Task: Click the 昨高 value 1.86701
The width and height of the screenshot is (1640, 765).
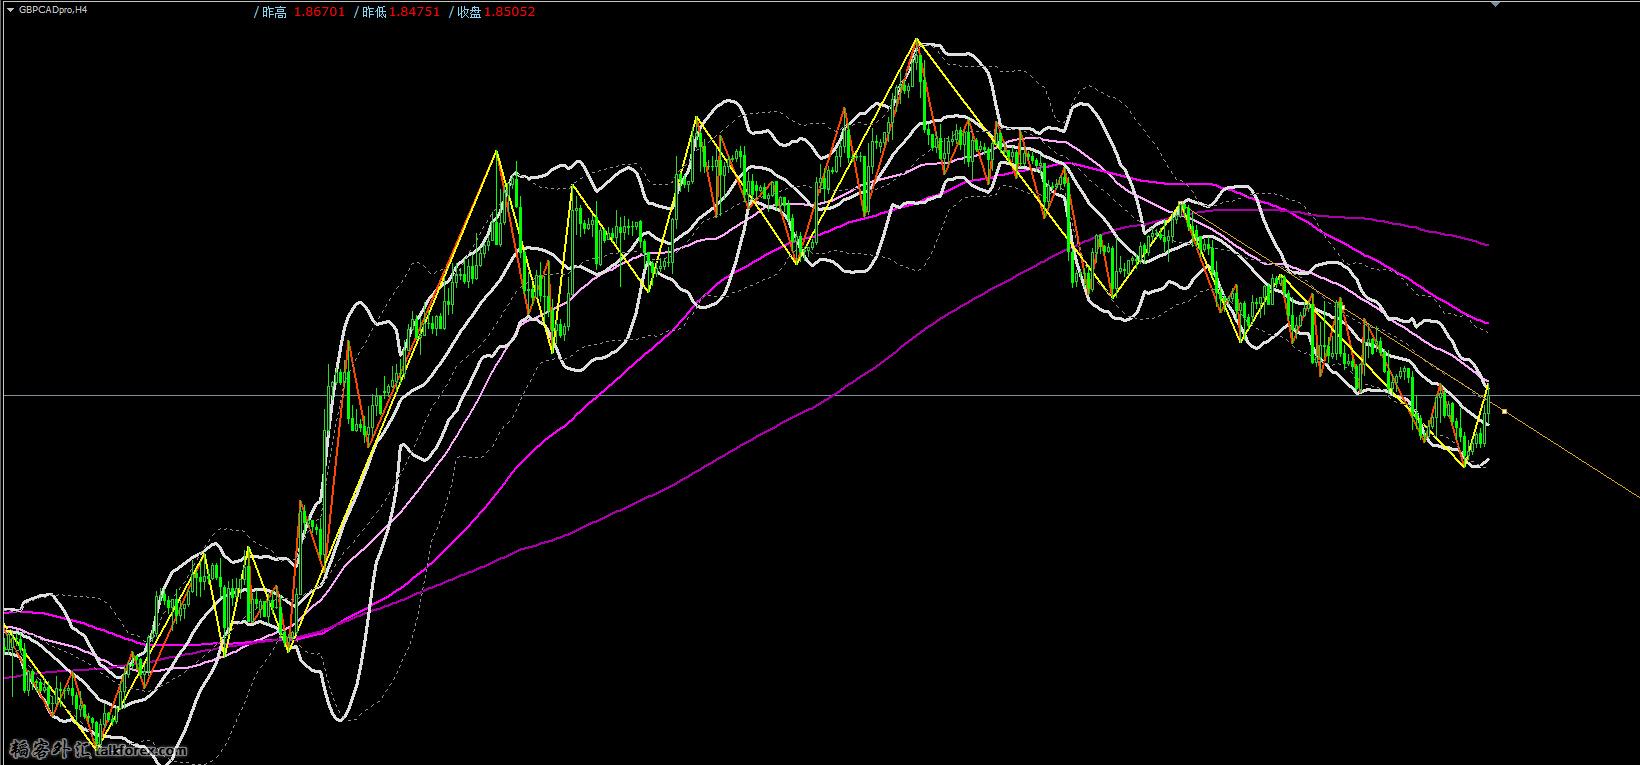Action: (x=320, y=12)
